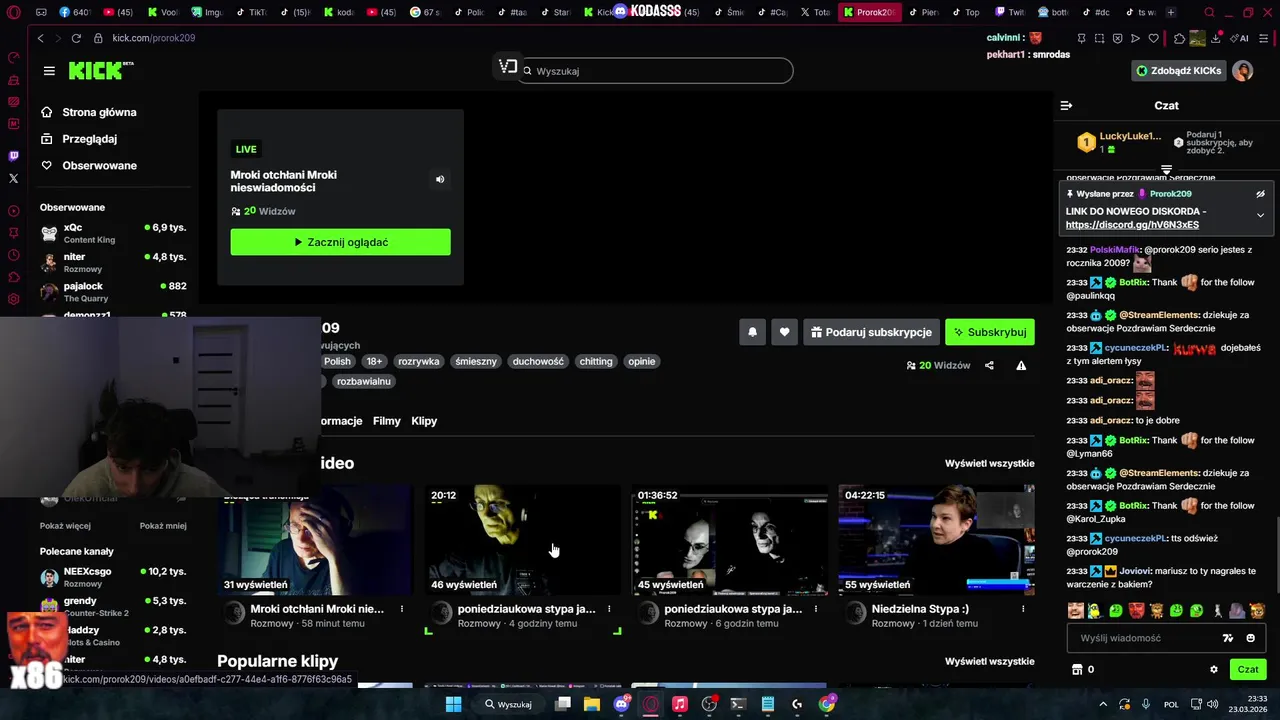The height and width of the screenshot is (720, 1280).
Task: Toggle the notification bell for prorok209
Action: 752,332
